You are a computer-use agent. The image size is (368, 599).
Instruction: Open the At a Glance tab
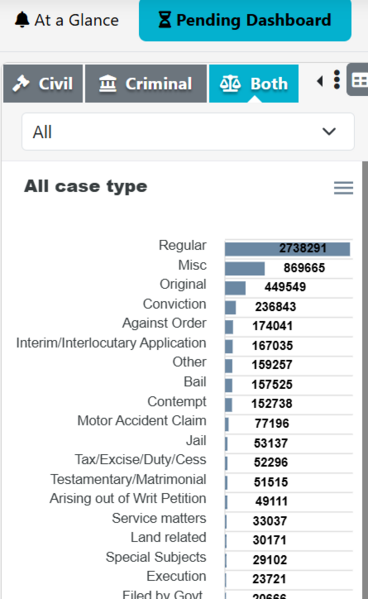pyautogui.click(x=66, y=20)
